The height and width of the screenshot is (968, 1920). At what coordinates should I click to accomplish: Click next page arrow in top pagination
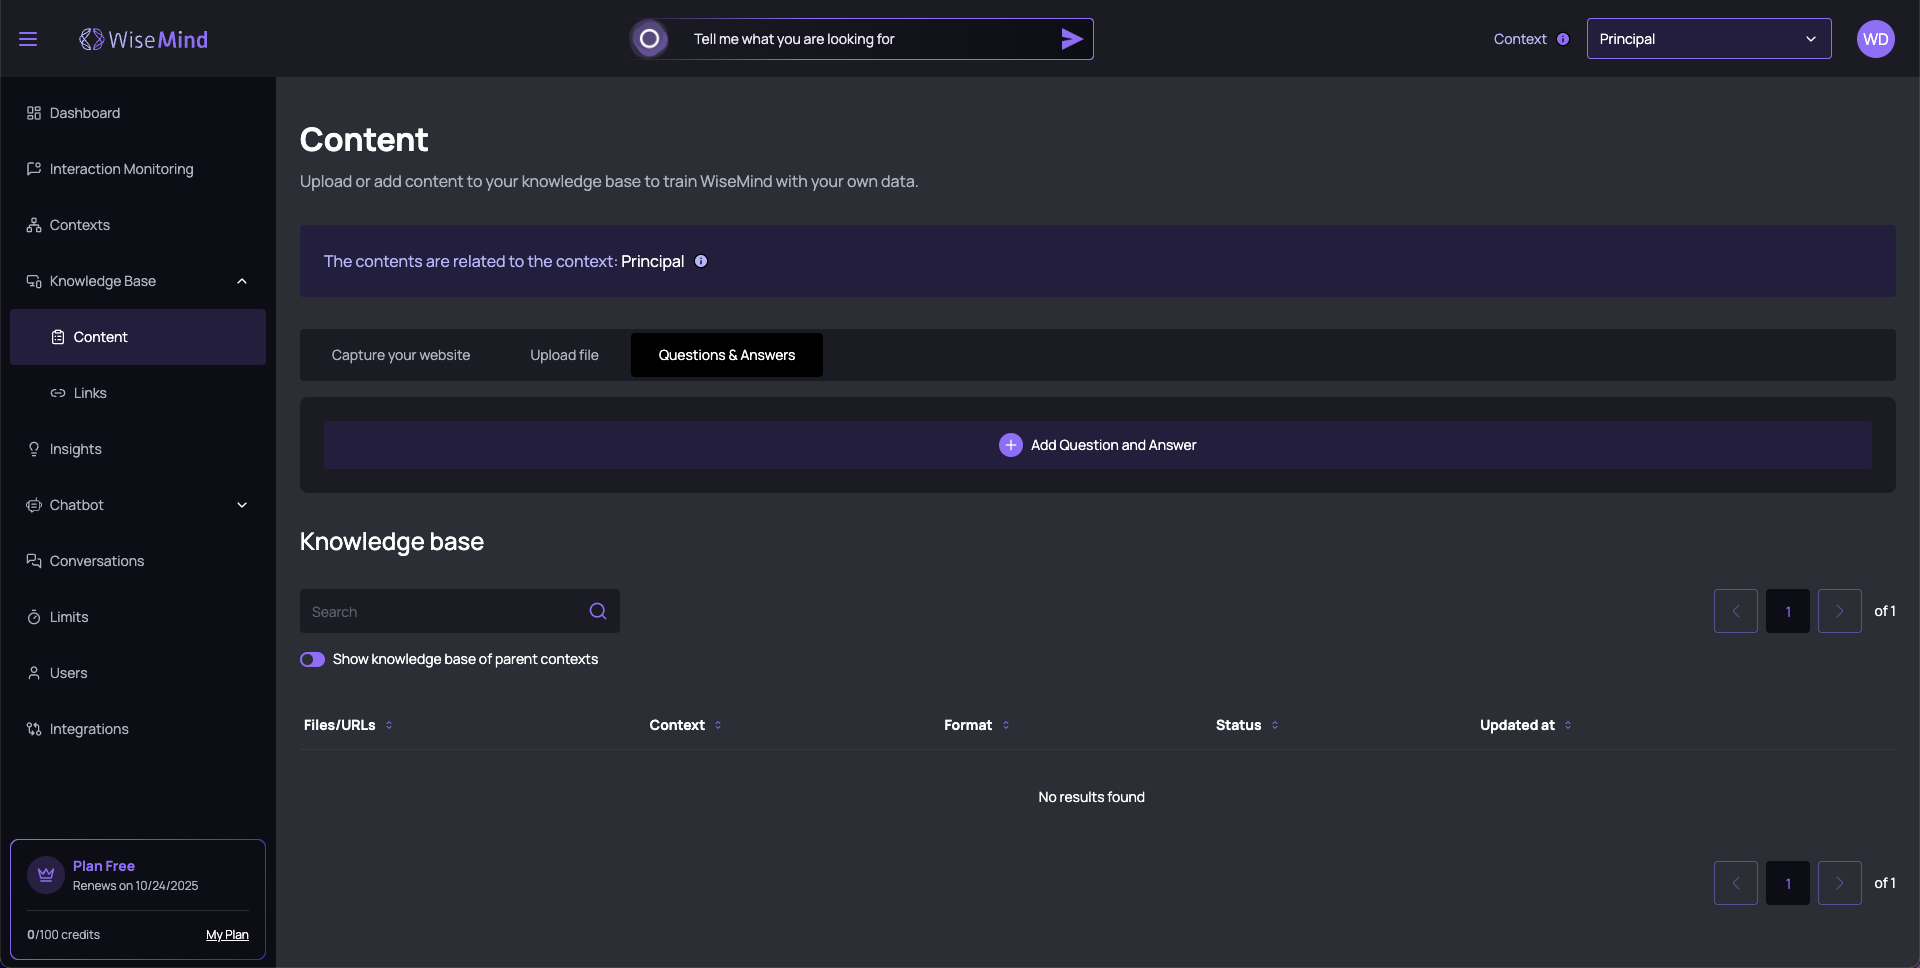(x=1839, y=611)
